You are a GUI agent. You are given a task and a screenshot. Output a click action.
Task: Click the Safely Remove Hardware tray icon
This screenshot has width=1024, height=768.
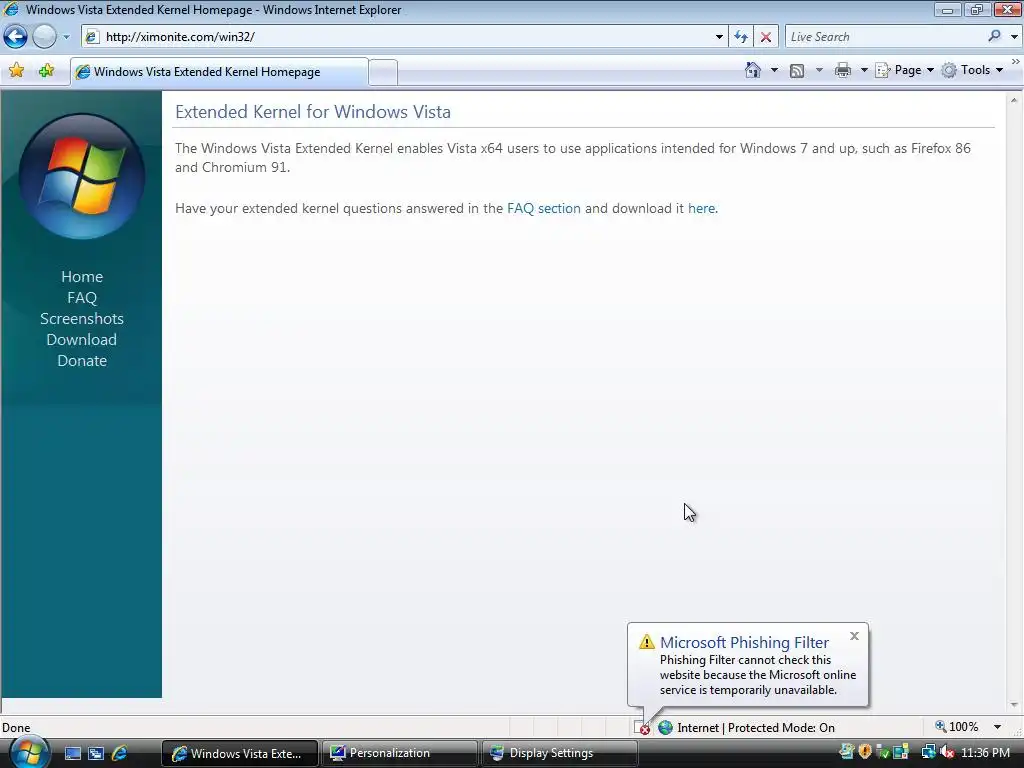(883, 752)
